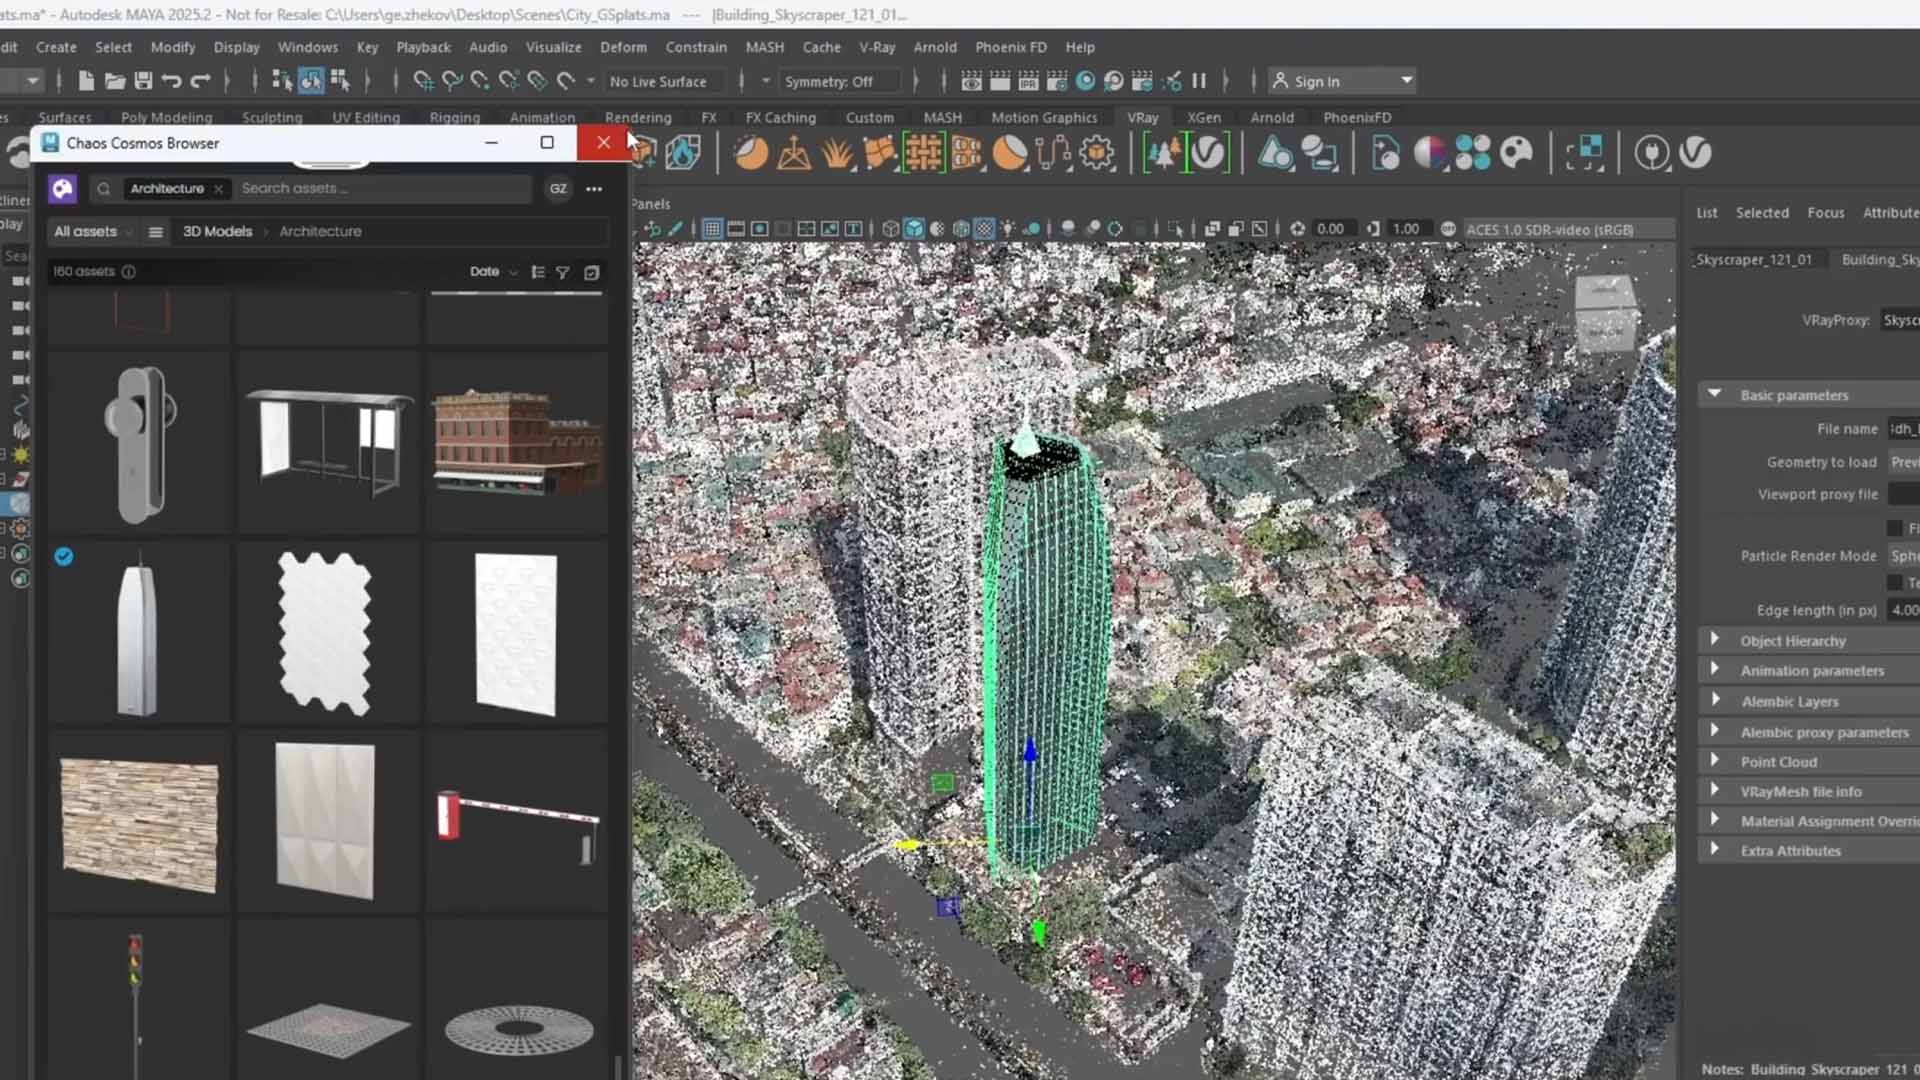Click the filter funnel icon in Cosmos
1920x1080 pixels.
563,272
